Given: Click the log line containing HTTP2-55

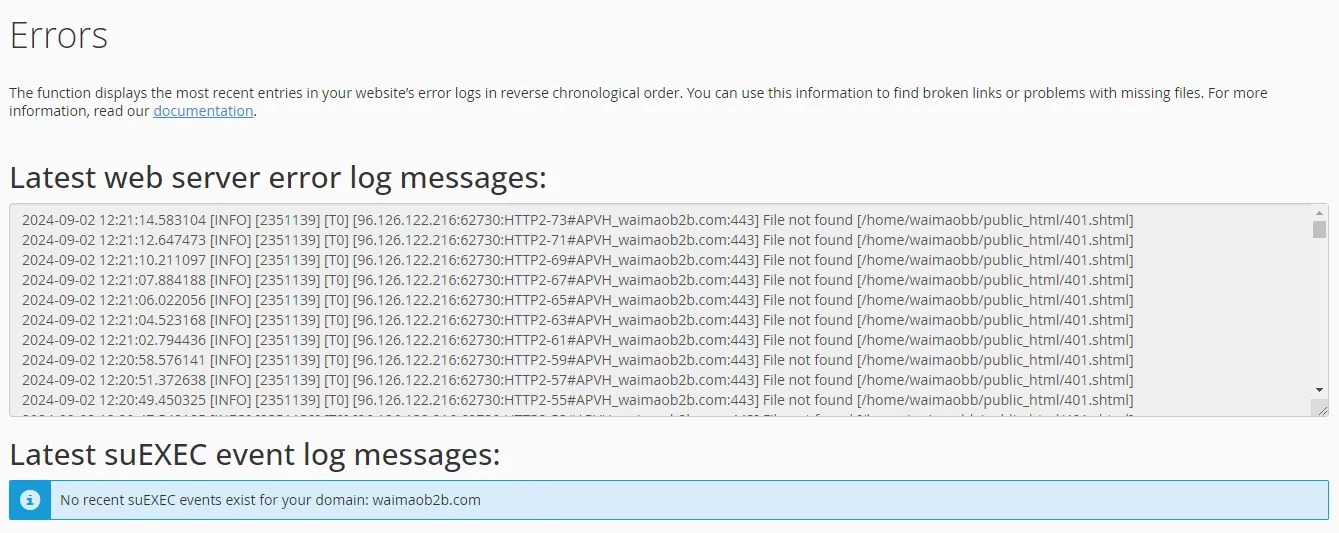Looking at the screenshot, I should click(x=577, y=400).
